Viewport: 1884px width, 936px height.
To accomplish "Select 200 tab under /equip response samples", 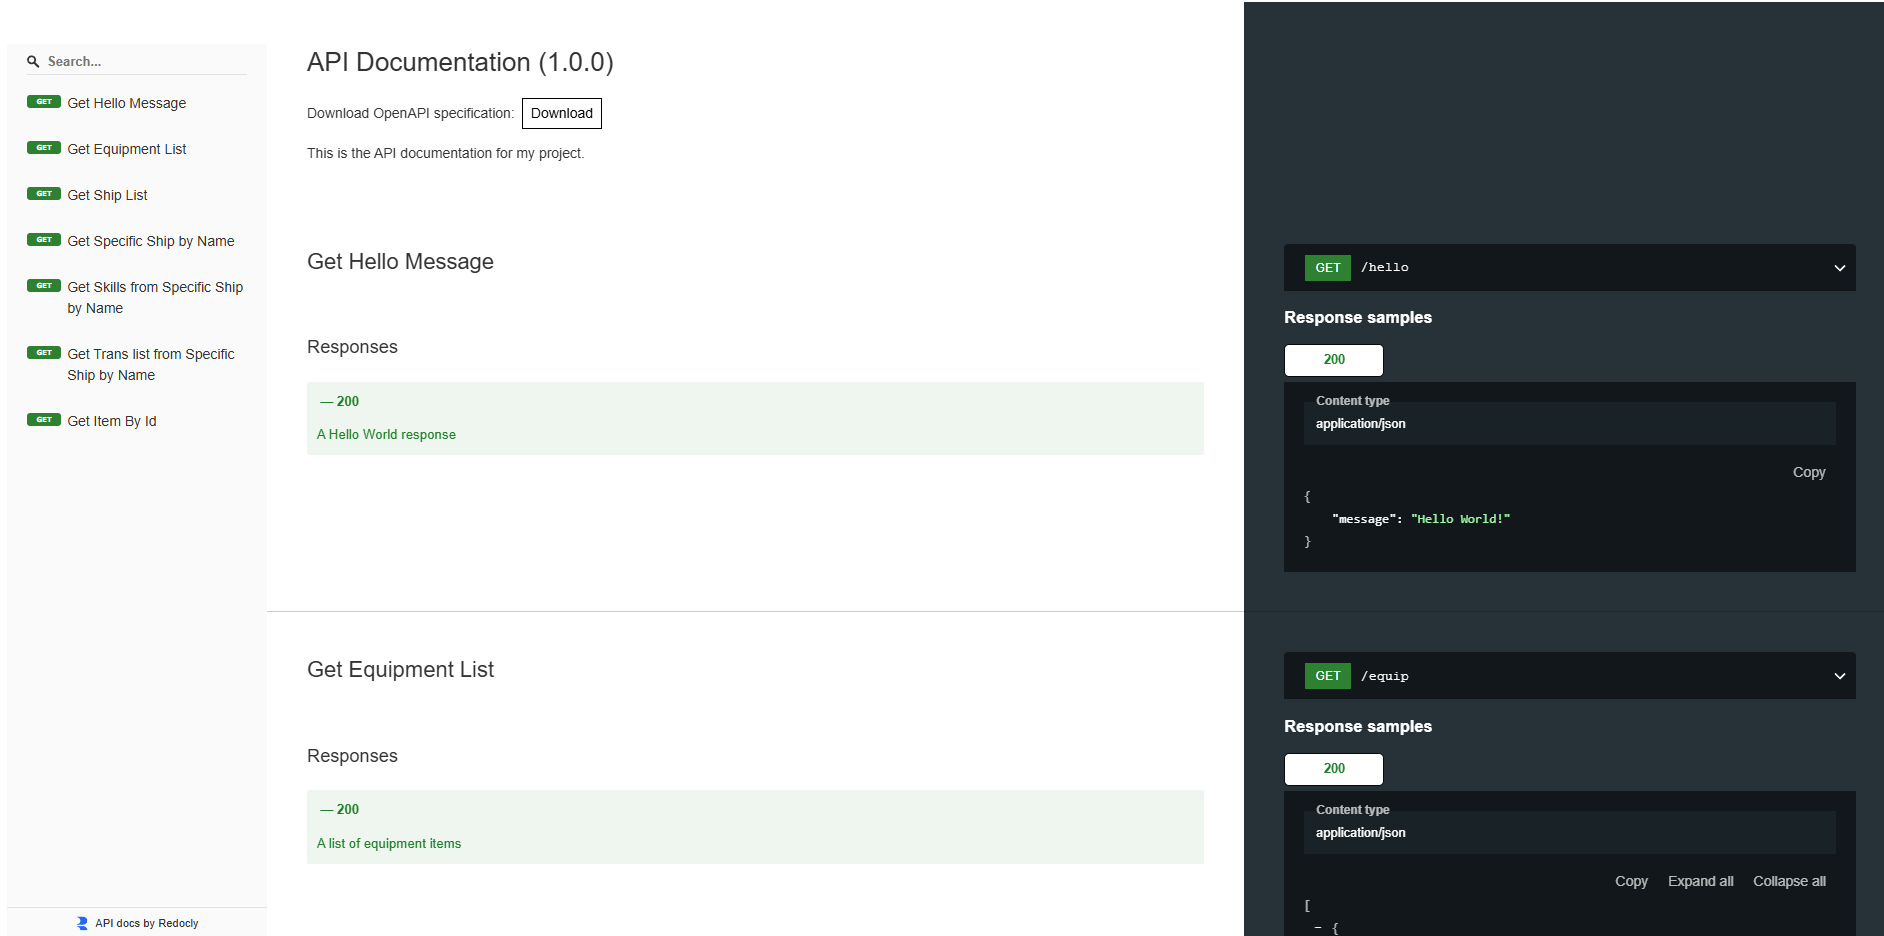I will click(1334, 769).
